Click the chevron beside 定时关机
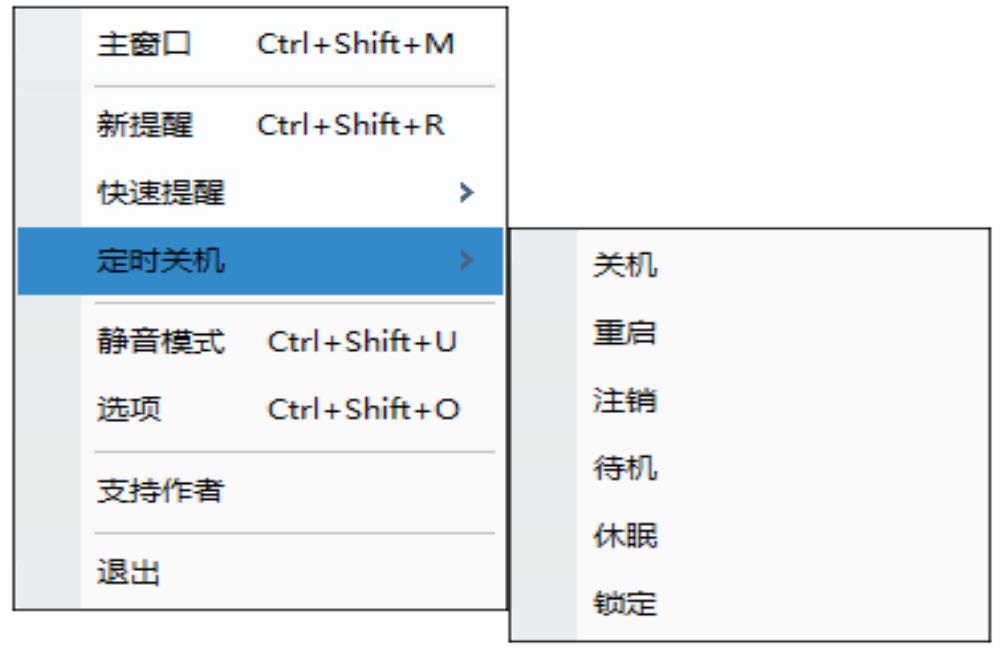Screen dimensions: 1000x650 click(x=465, y=262)
